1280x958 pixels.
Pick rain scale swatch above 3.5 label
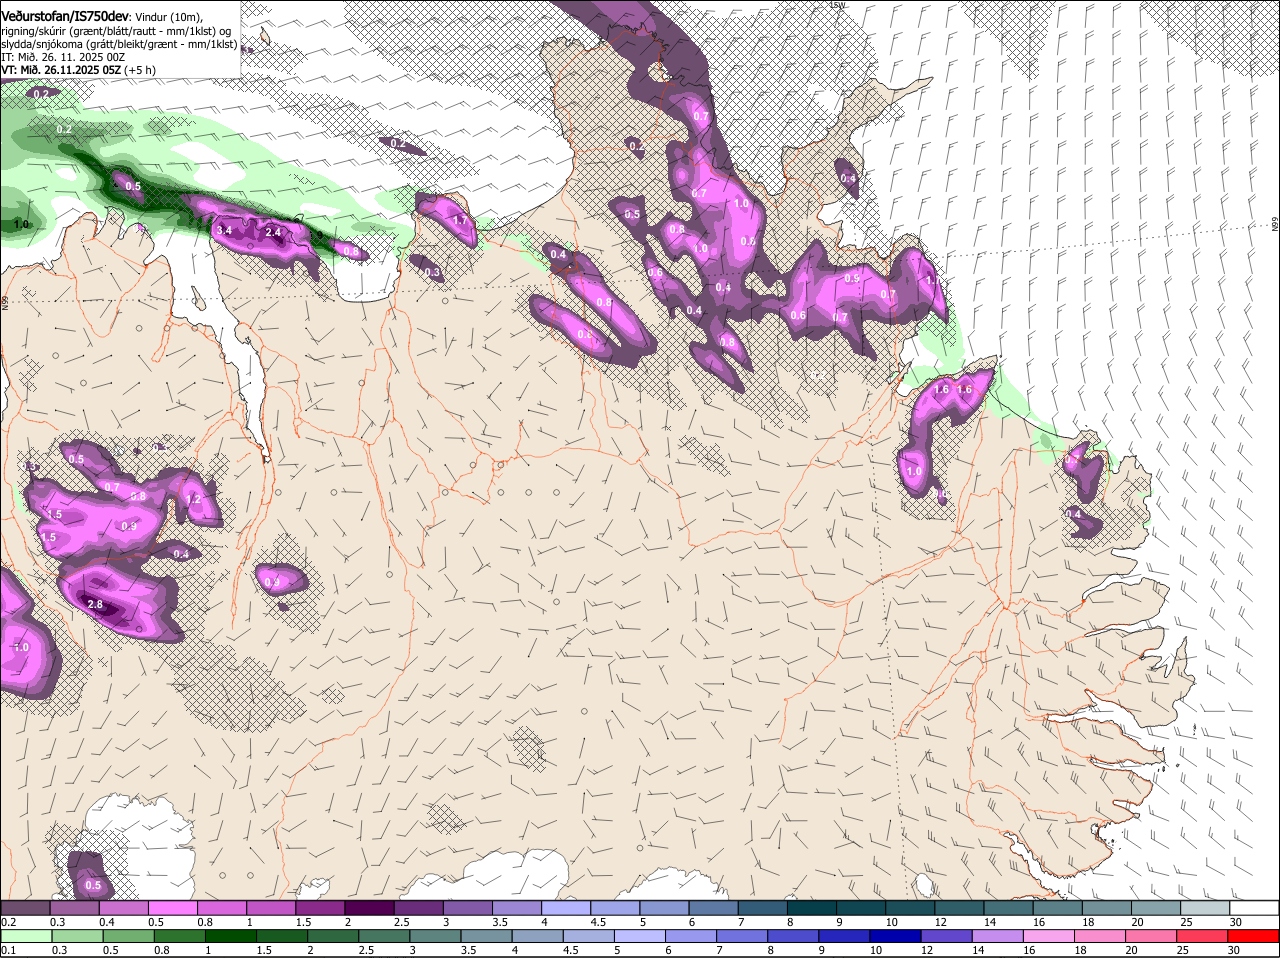(x=488, y=936)
